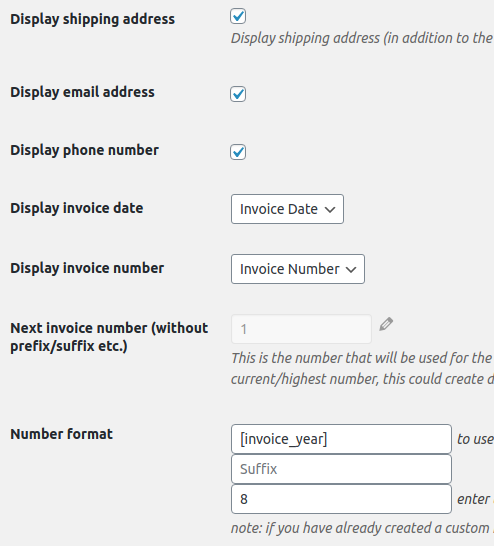Click the pencil icon to edit next invoice number

(386, 324)
